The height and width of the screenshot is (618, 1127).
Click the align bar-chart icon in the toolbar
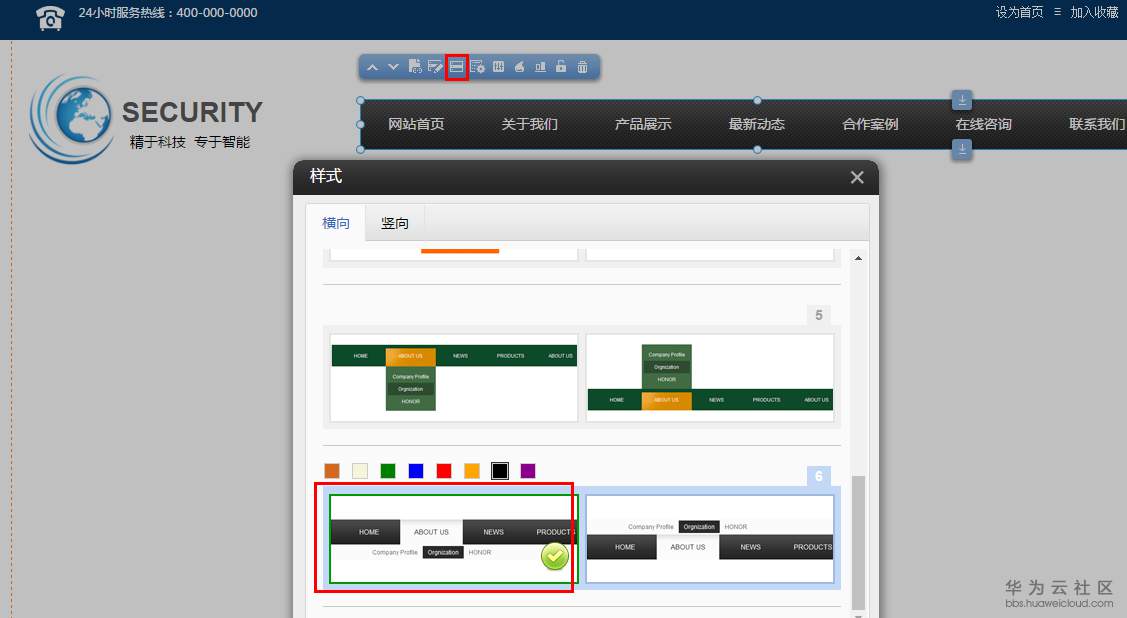[x=540, y=67]
